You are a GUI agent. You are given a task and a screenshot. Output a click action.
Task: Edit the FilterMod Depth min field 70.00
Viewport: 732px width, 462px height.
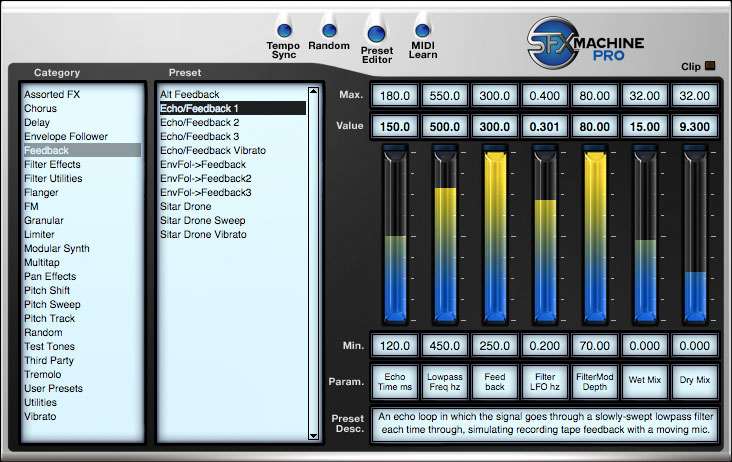[x=595, y=346]
